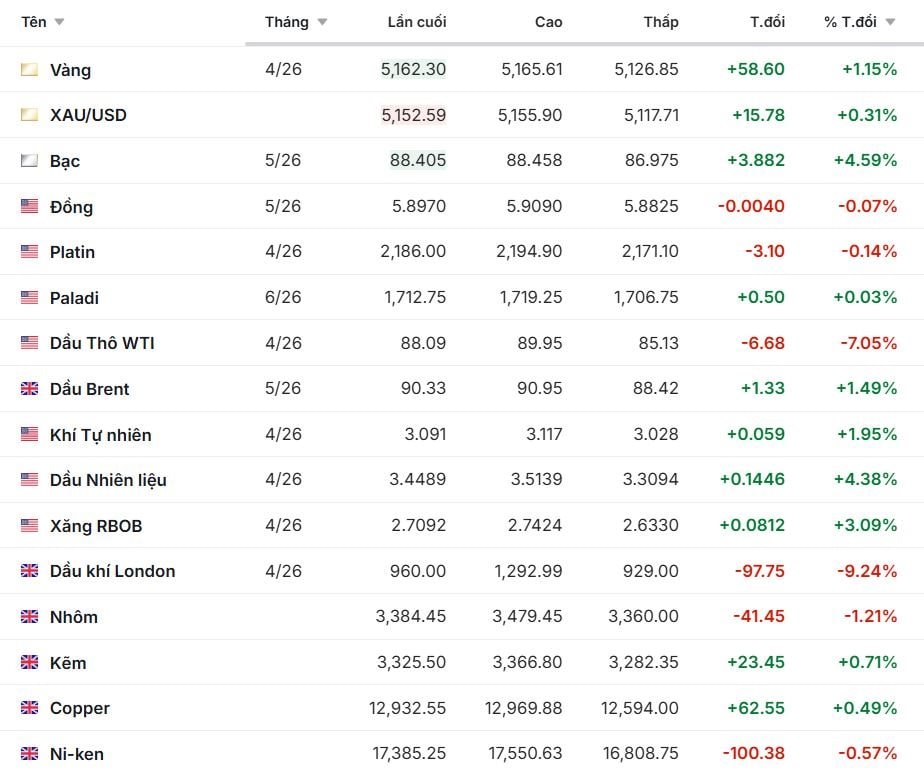
Task: Click the UK flag beside Ni-ken
Action: (30, 754)
